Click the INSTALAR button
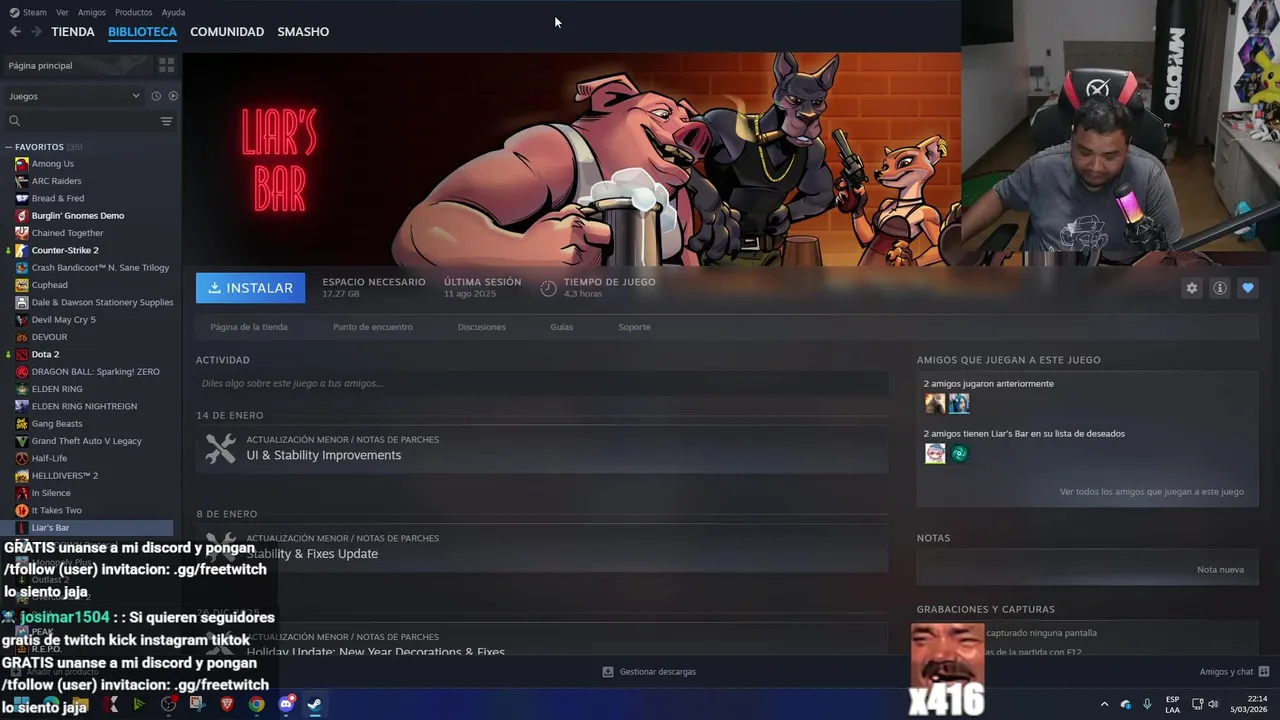The width and height of the screenshot is (1280, 720). [250, 288]
